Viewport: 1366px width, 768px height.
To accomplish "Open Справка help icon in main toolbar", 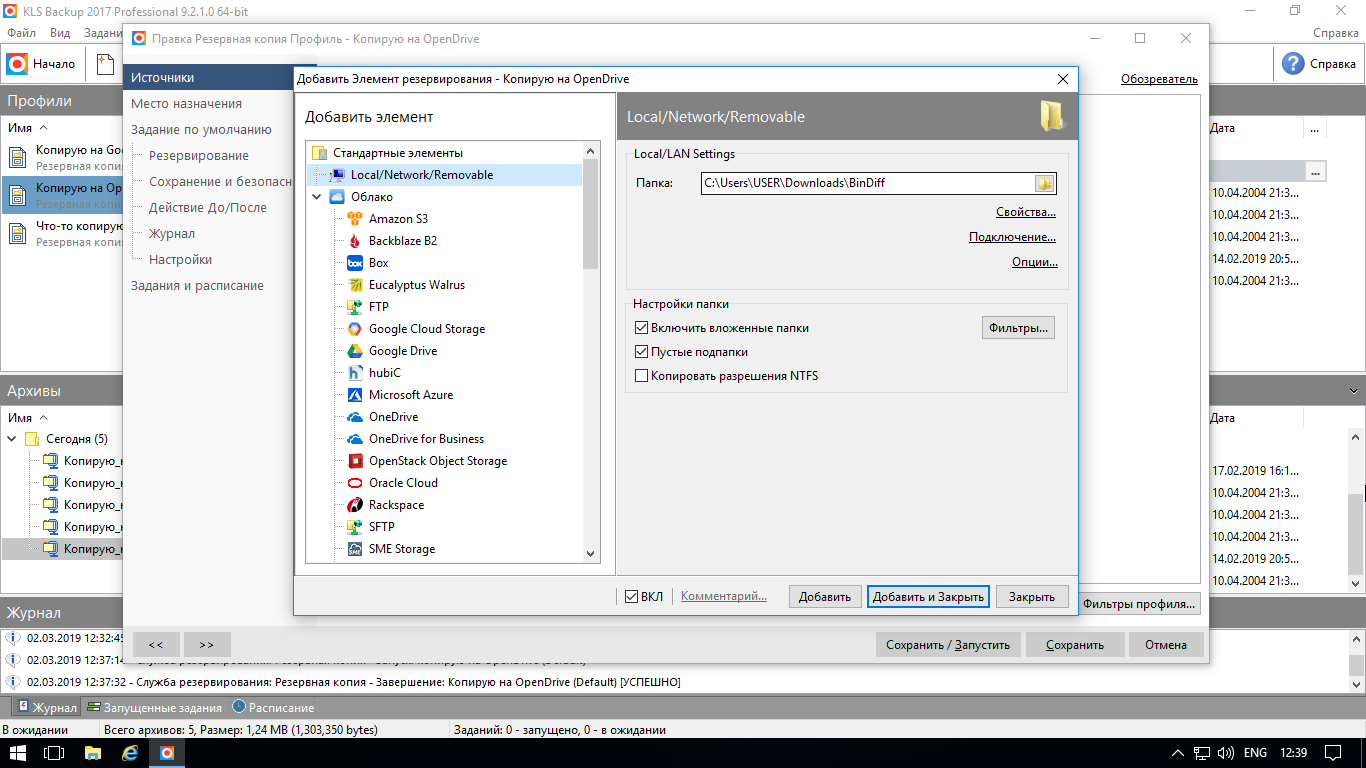I will point(1320,64).
